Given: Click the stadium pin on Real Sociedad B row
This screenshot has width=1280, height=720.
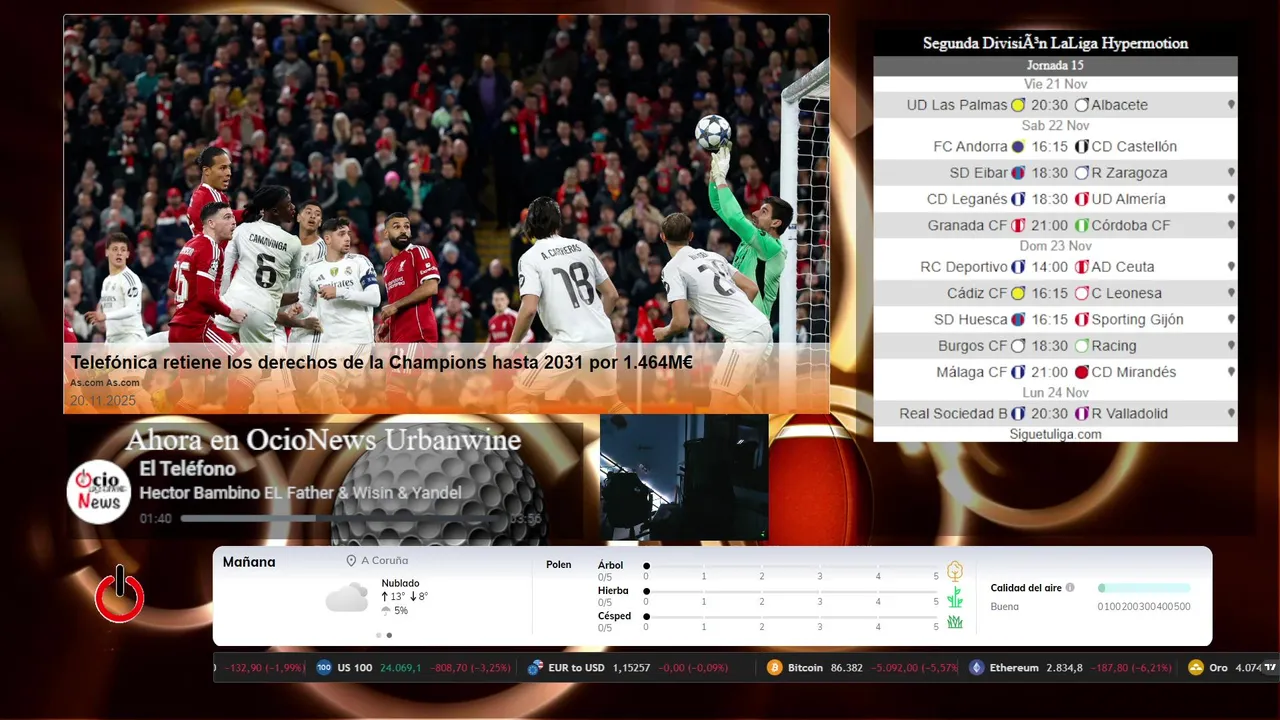Looking at the screenshot, I should 1231,413.
